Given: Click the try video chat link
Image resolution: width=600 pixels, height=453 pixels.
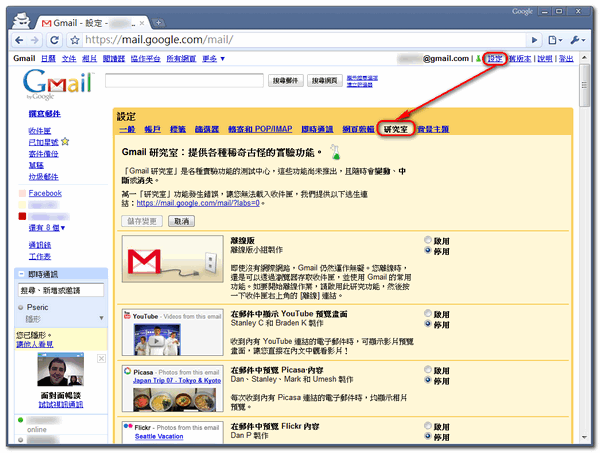Looking at the screenshot, I should click(x=61, y=404).
